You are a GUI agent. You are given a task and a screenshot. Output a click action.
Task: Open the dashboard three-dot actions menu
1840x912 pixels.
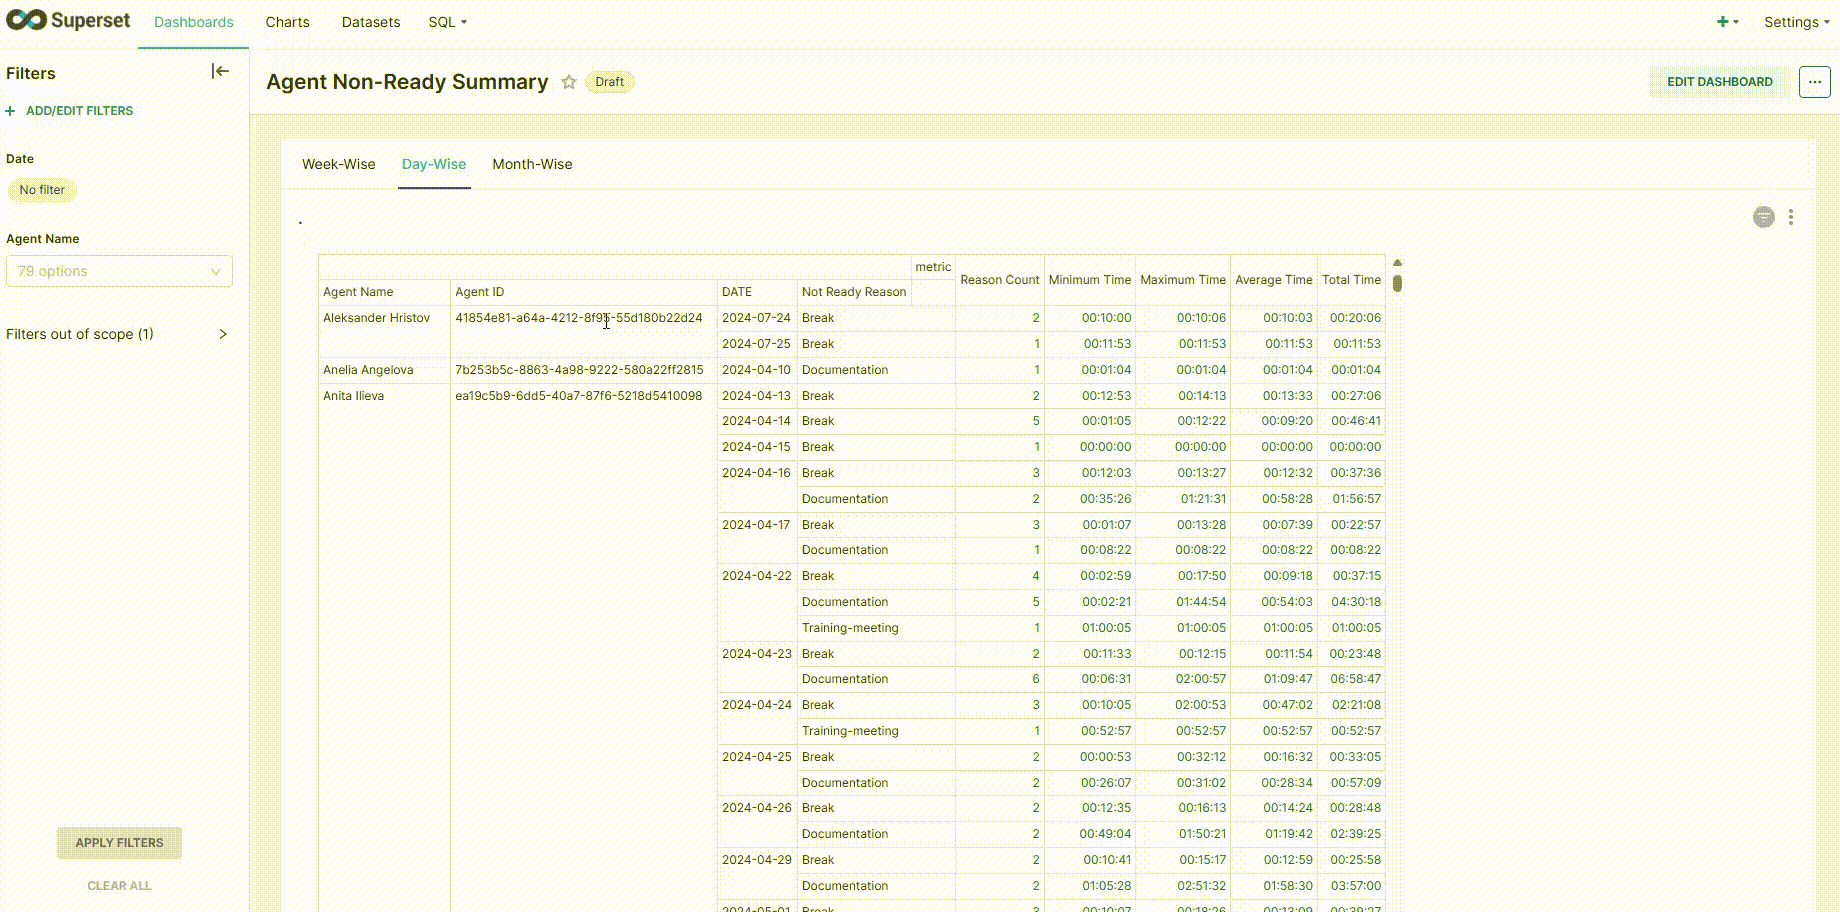coord(1814,82)
